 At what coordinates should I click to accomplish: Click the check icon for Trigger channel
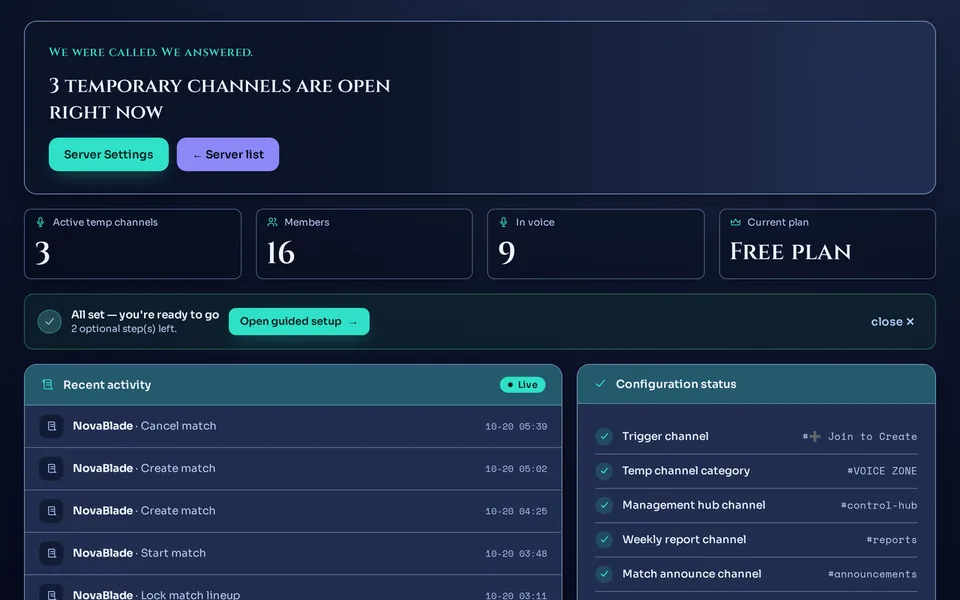pyautogui.click(x=604, y=437)
